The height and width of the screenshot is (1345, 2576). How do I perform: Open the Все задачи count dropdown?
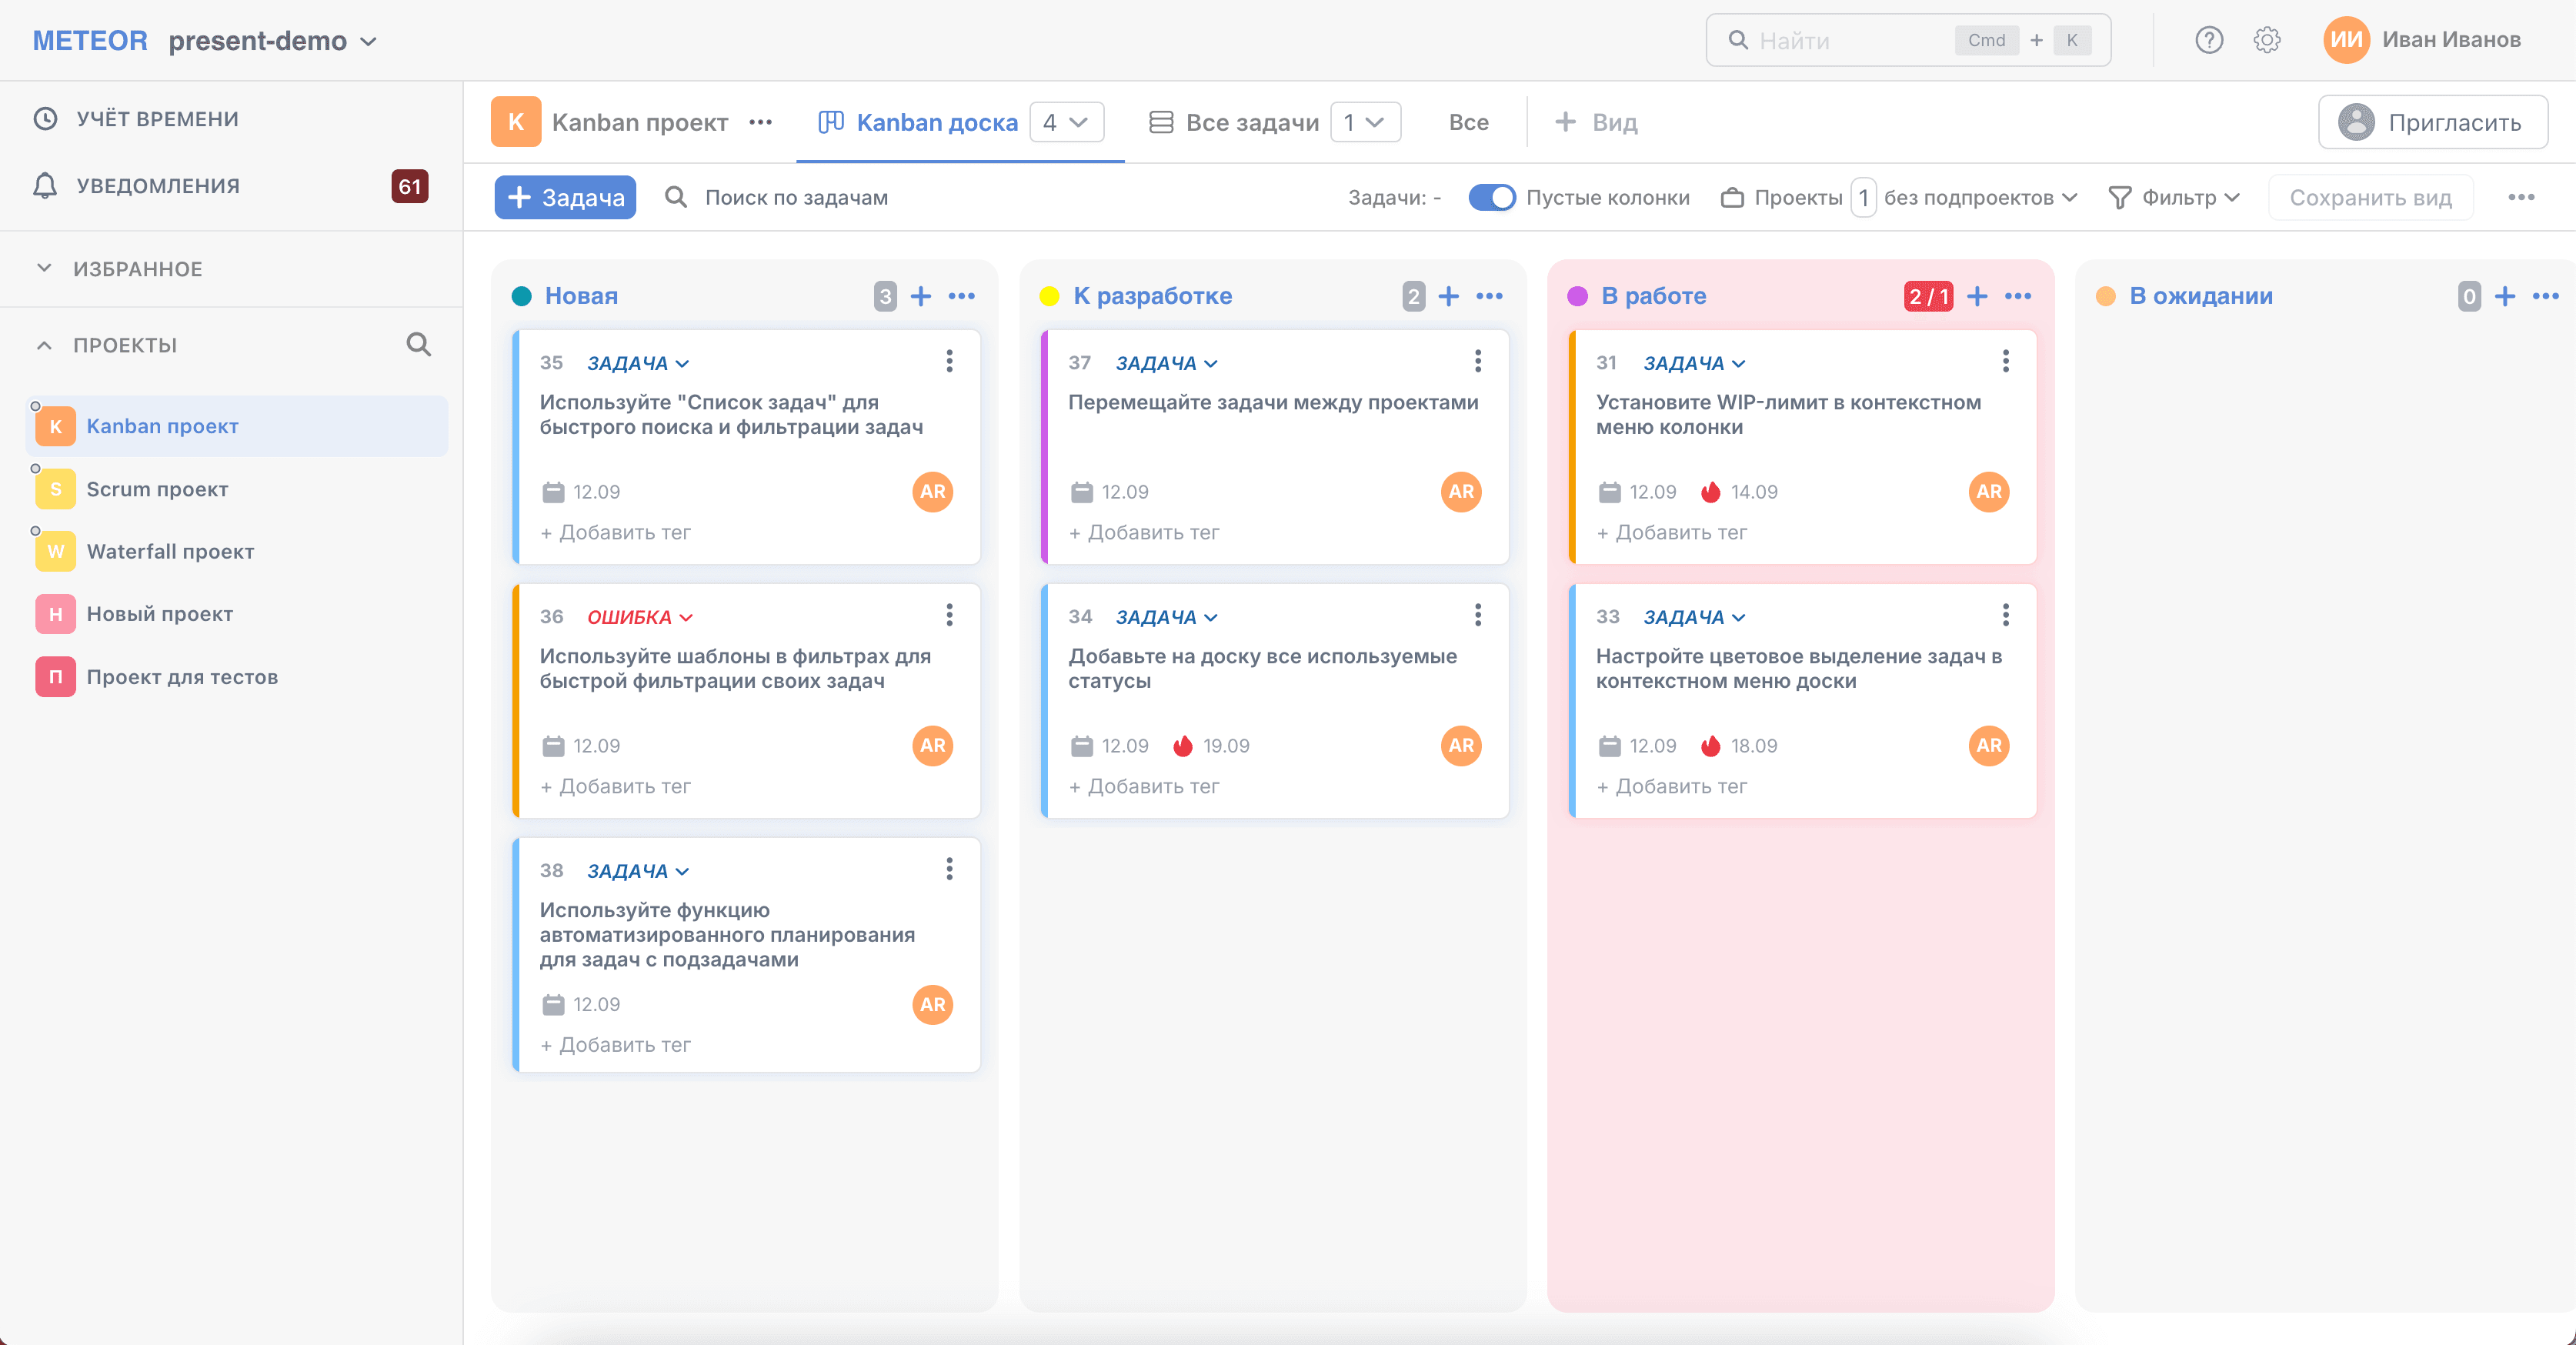(x=1365, y=122)
